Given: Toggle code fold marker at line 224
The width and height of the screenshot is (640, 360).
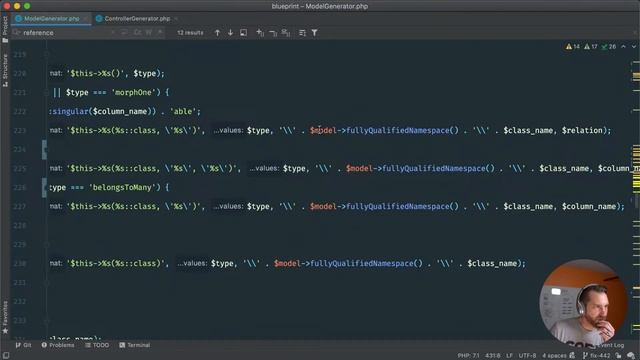Looking at the screenshot, I should pos(44,149).
